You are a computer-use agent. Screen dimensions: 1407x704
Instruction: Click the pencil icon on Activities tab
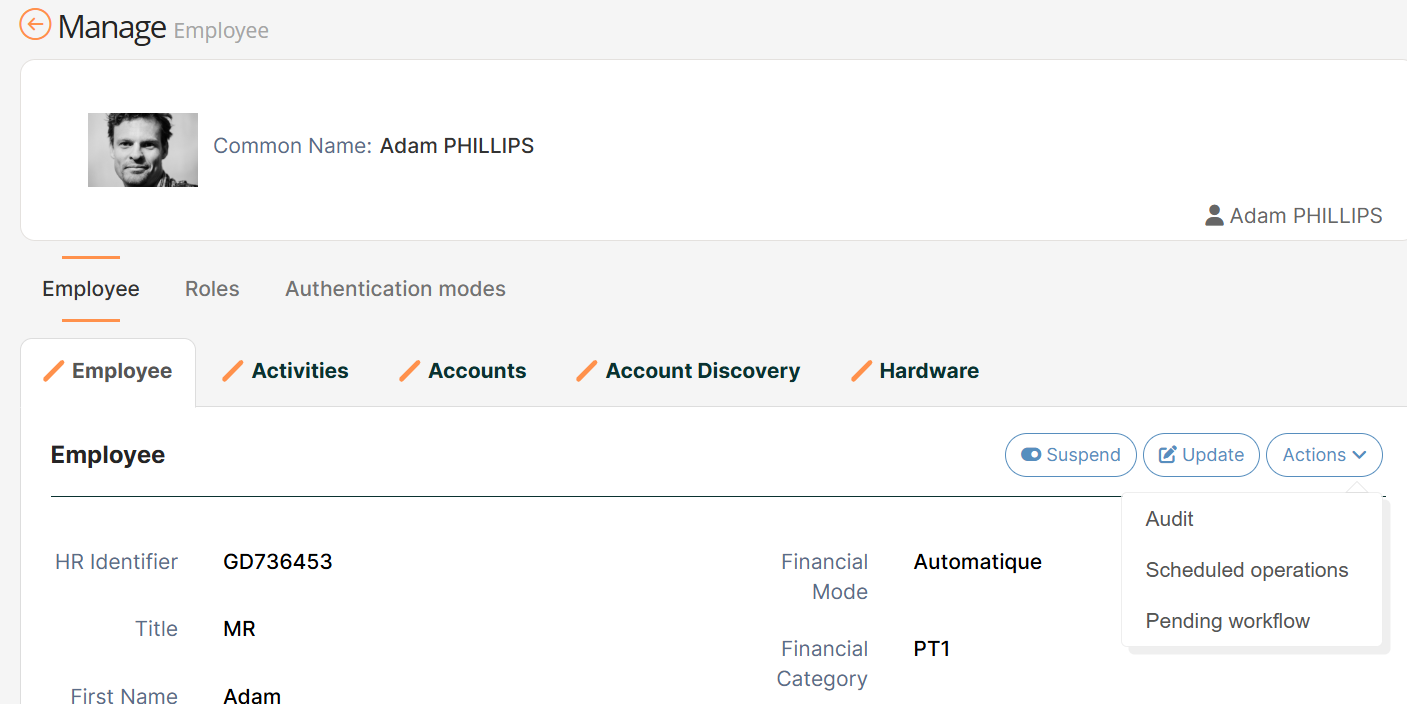233,371
